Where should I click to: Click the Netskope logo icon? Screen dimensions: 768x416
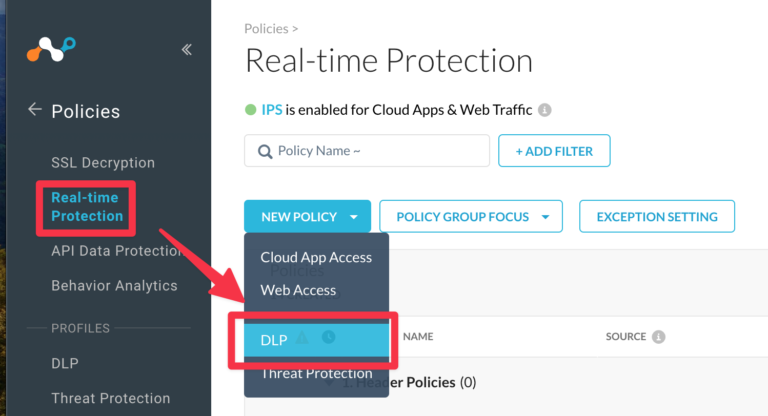51,49
